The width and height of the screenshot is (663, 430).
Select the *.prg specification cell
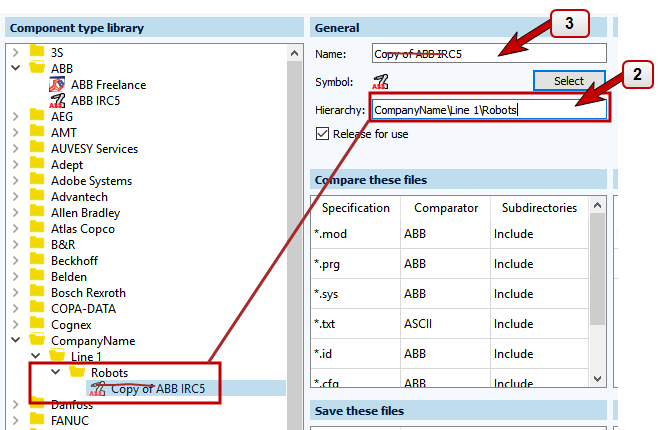coord(356,264)
